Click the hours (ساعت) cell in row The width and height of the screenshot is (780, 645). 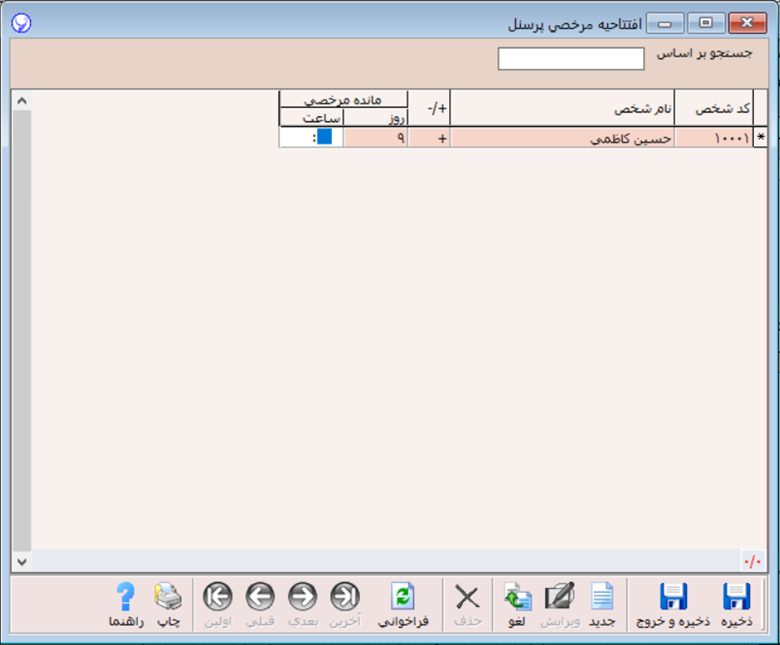(x=310, y=138)
